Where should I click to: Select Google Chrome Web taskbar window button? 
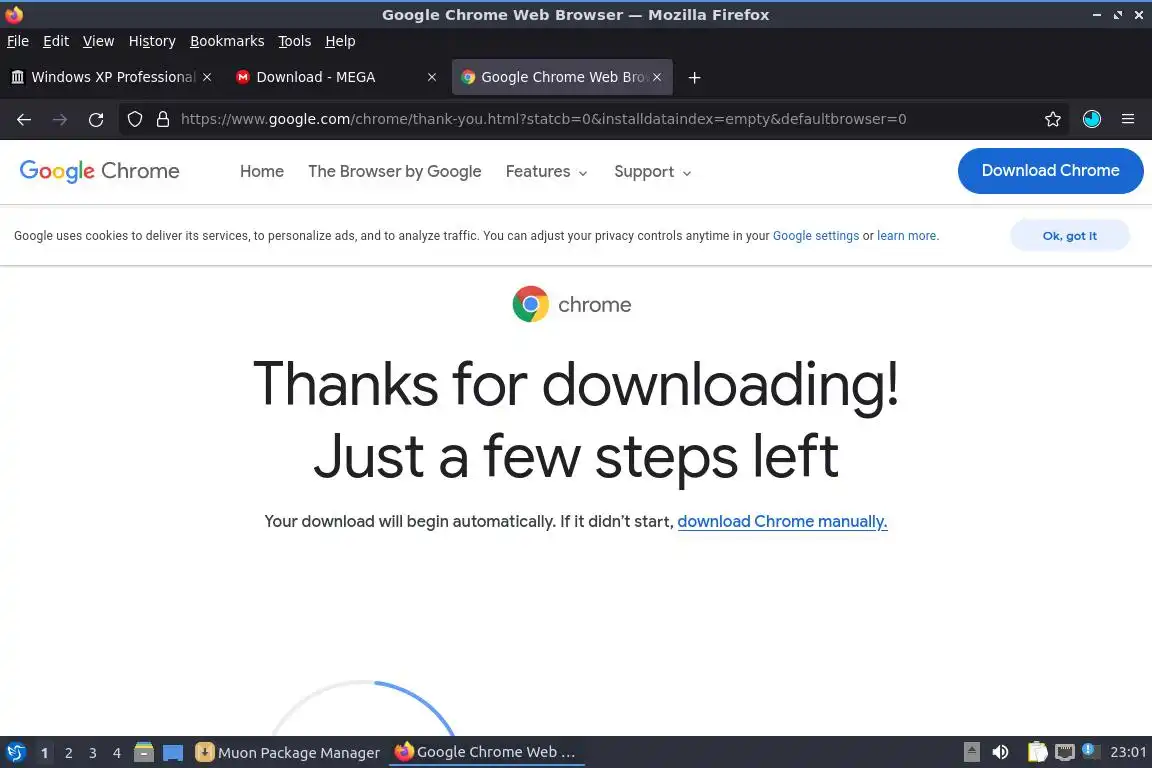(486, 752)
